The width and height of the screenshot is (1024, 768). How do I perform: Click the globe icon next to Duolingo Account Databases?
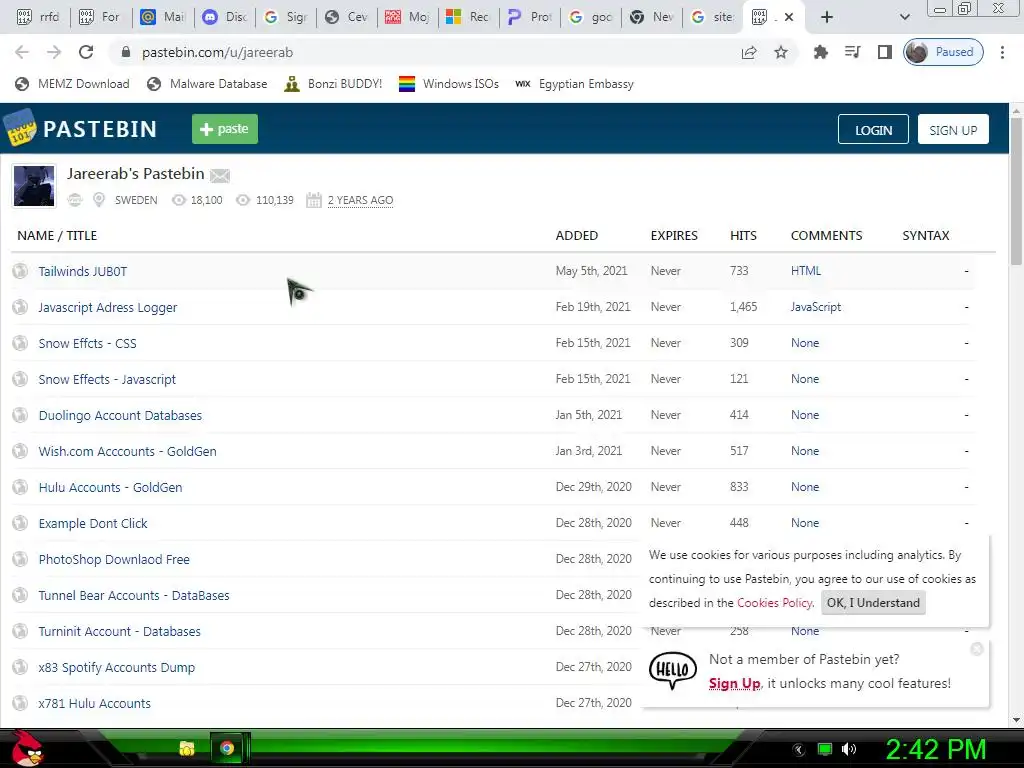coord(20,415)
